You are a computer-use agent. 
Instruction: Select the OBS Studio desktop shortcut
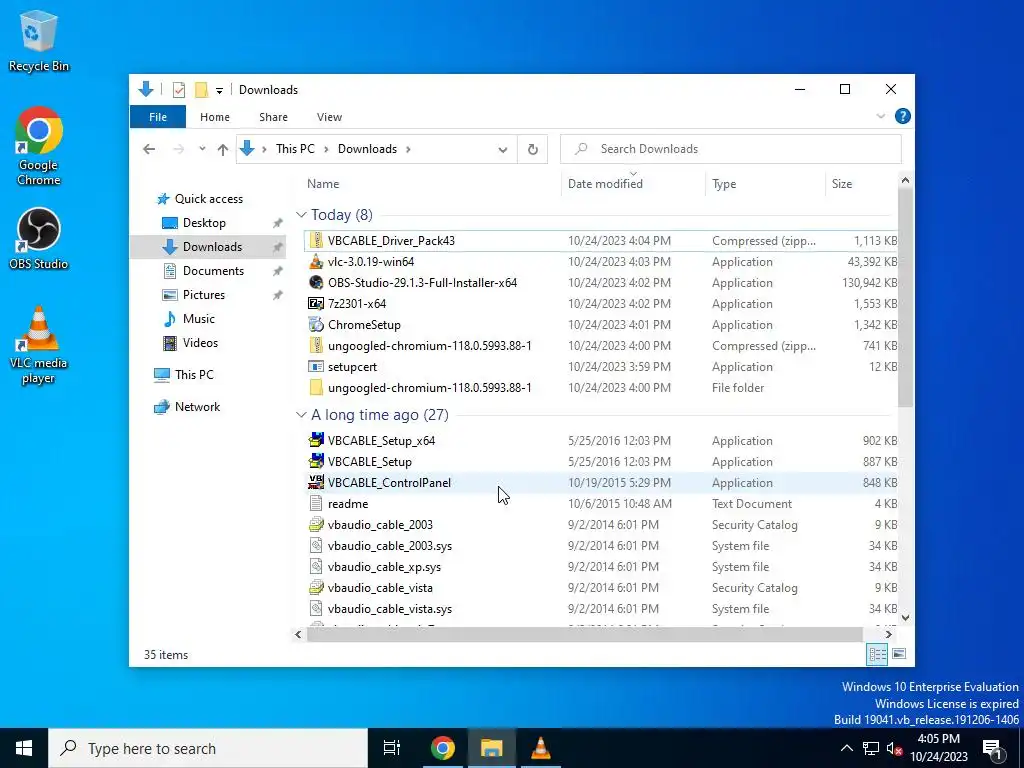[x=39, y=239]
